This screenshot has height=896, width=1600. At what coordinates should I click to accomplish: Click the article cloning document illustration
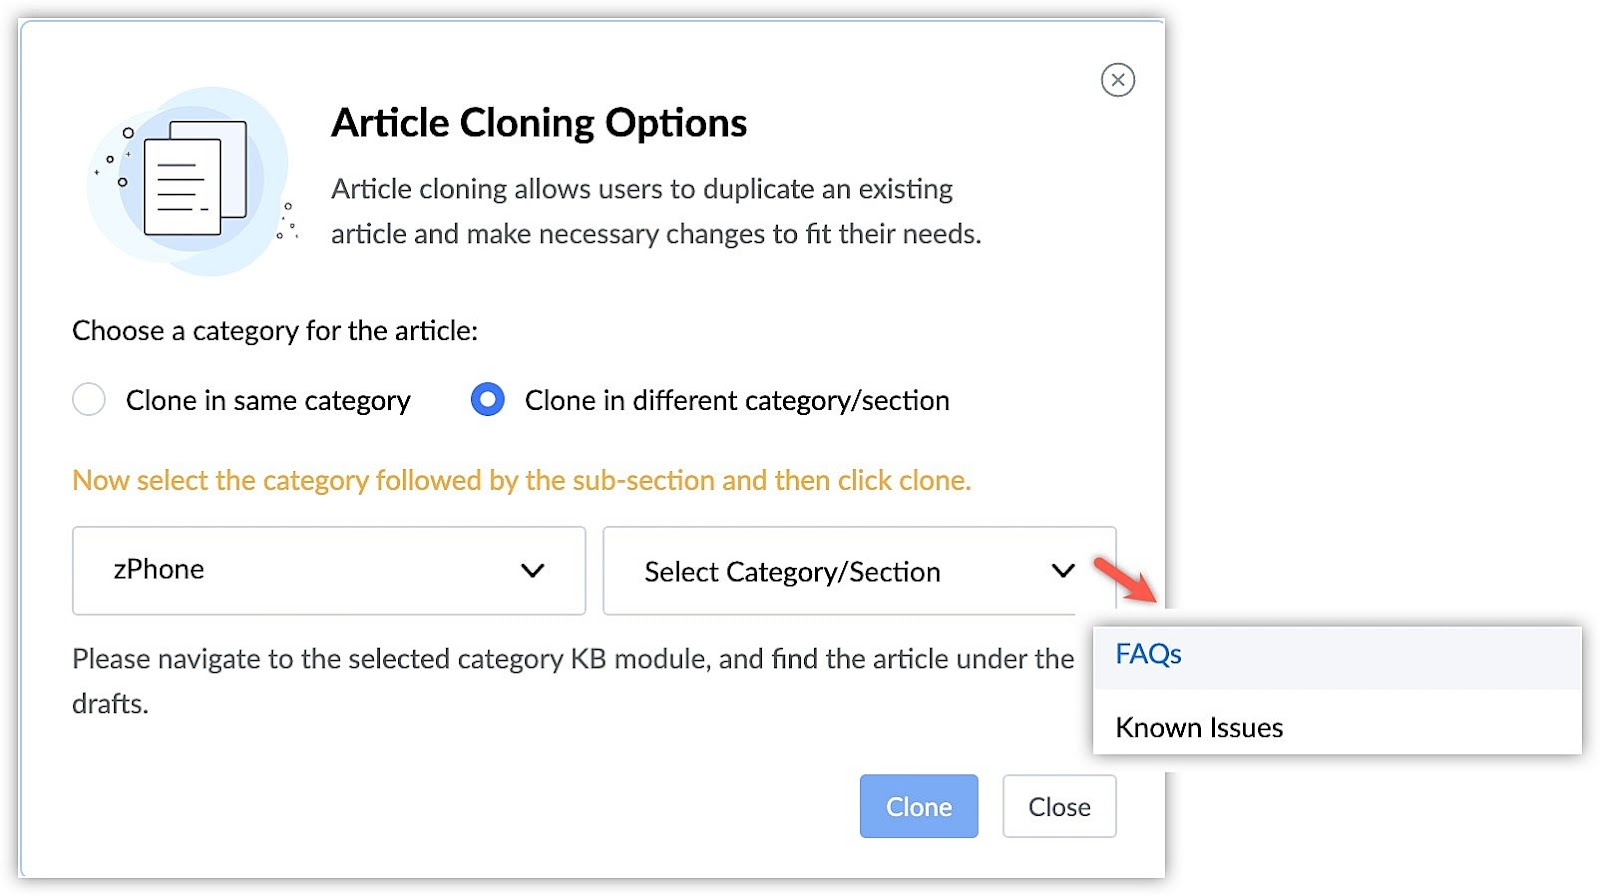pos(193,181)
